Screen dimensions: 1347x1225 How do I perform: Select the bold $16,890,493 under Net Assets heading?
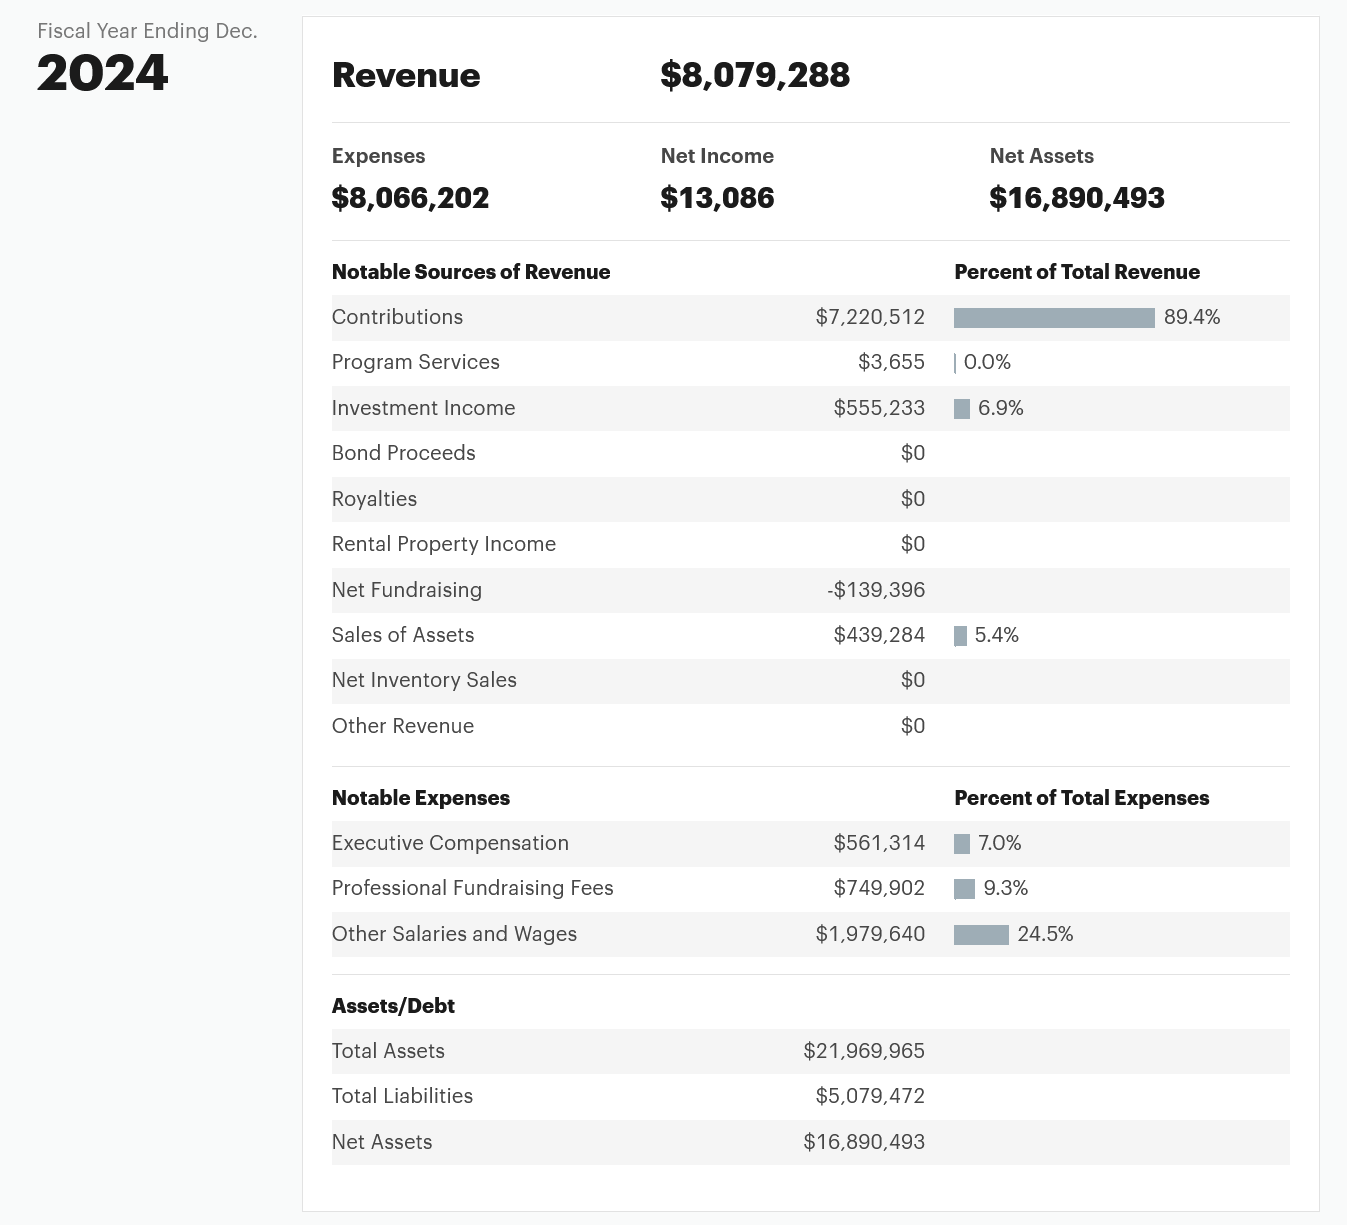(1077, 198)
